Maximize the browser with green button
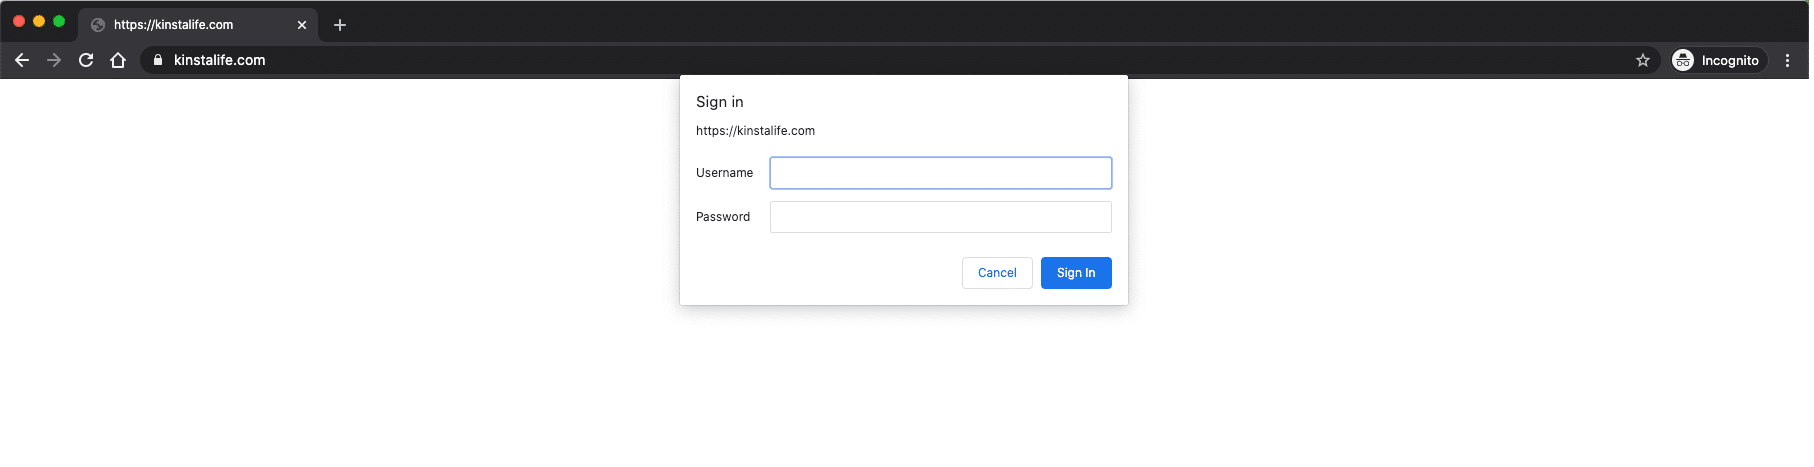 click(59, 21)
